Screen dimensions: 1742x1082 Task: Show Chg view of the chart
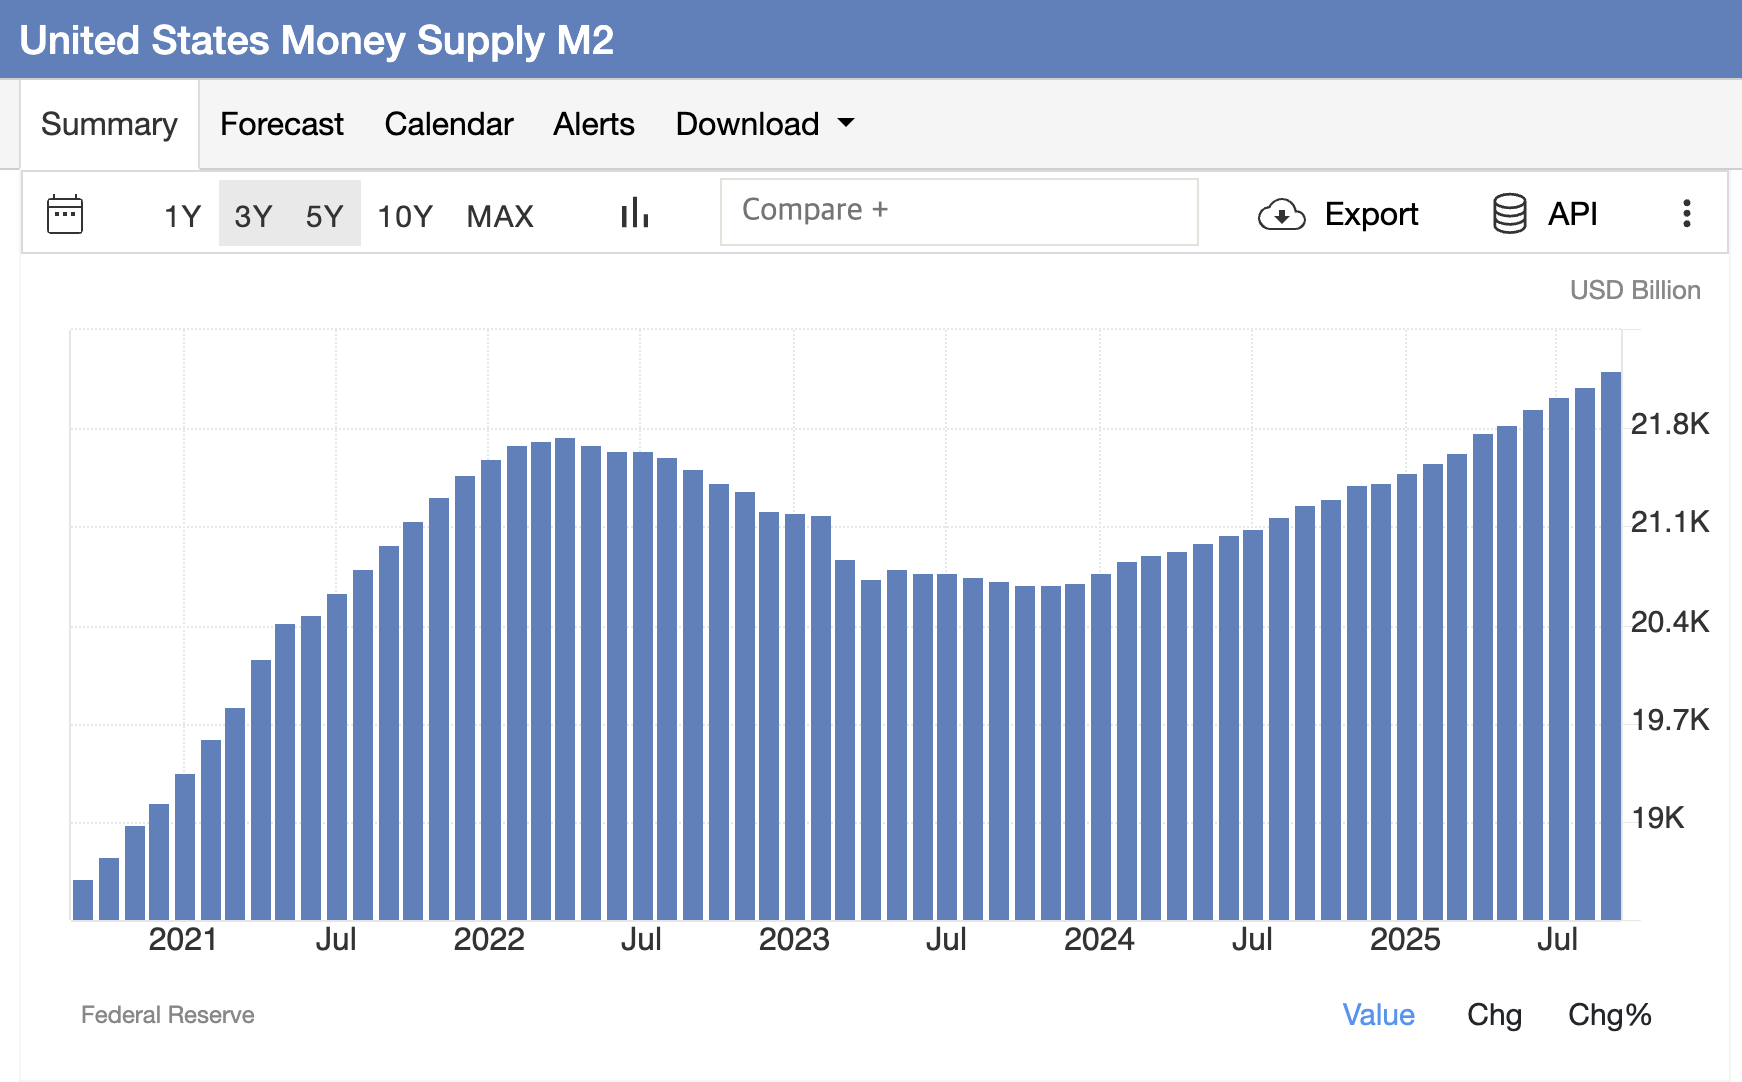1494,1015
